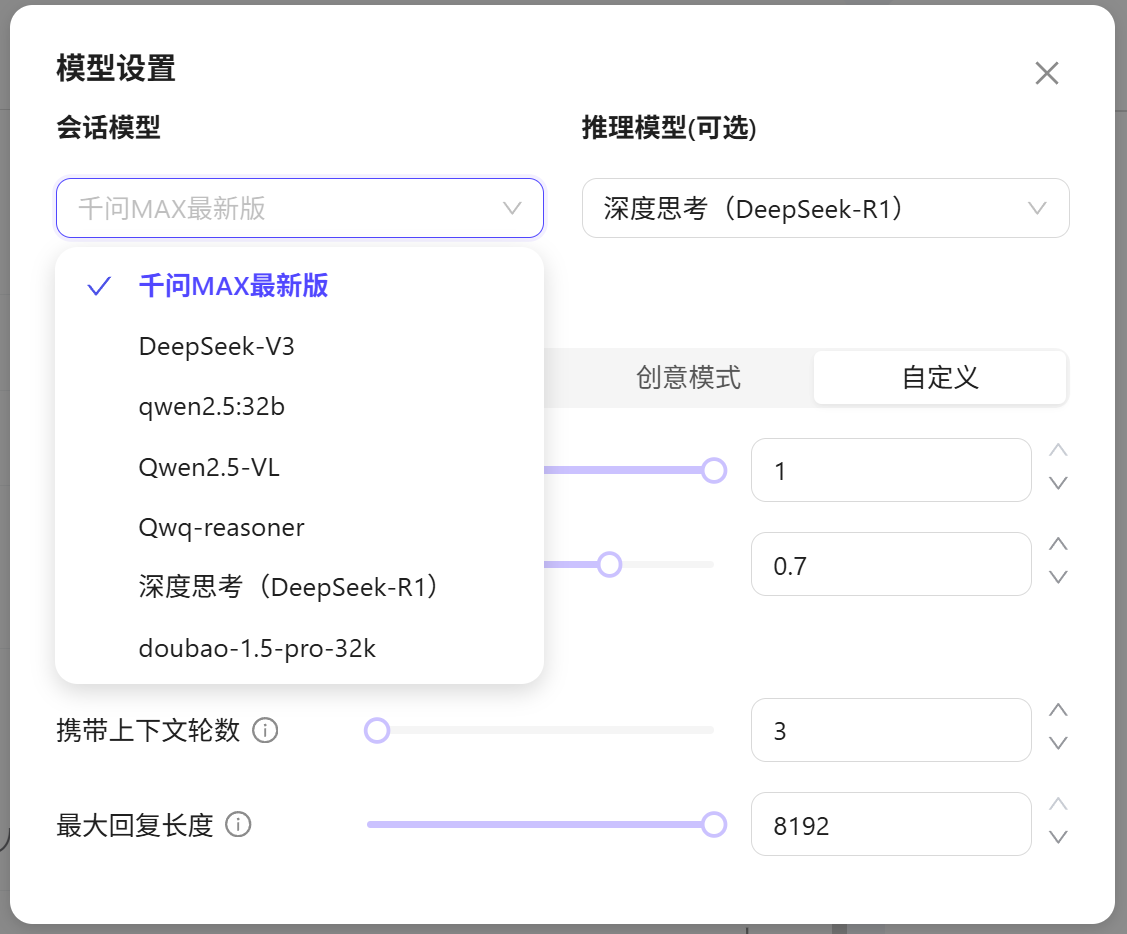Viewport: 1127px width, 934px height.
Task: Decrease the value 0.7 with down arrow
Action: tap(1057, 577)
